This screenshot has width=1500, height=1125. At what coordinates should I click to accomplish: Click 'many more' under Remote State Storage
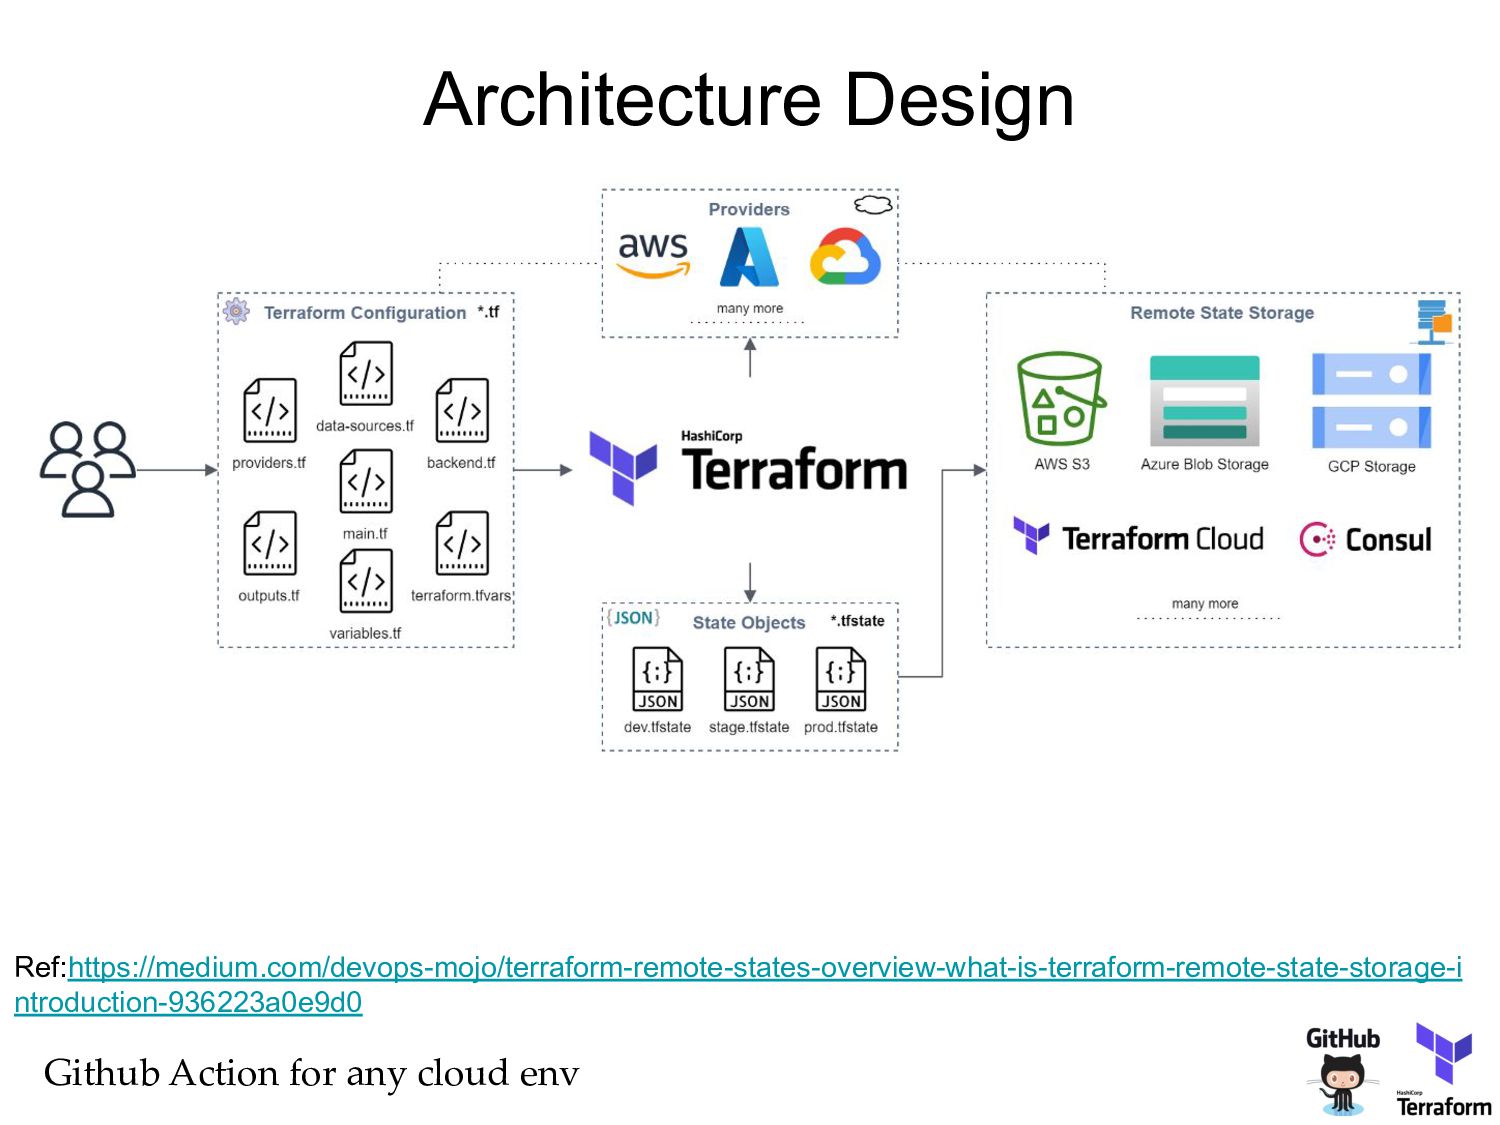(1205, 603)
